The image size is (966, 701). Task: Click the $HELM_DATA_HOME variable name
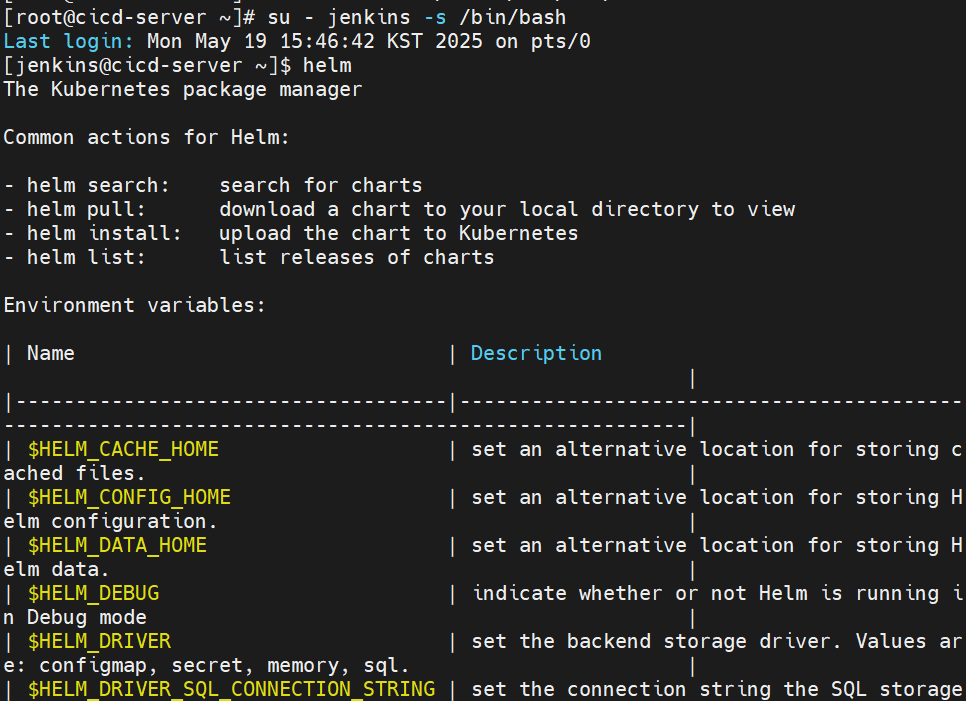click(x=117, y=546)
